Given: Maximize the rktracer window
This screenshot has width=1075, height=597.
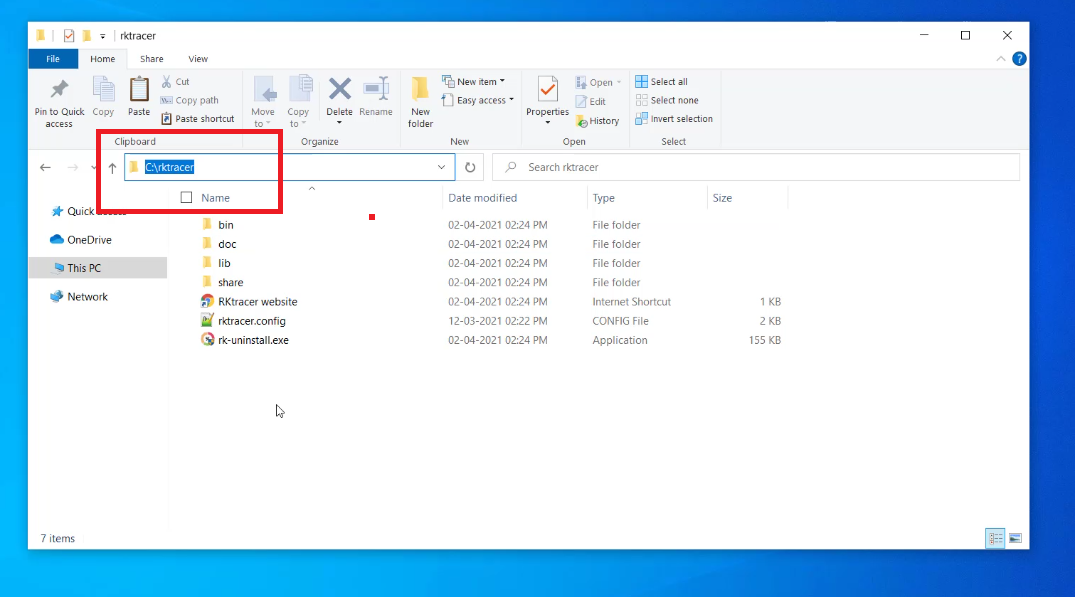Looking at the screenshot, I should 965,36.
